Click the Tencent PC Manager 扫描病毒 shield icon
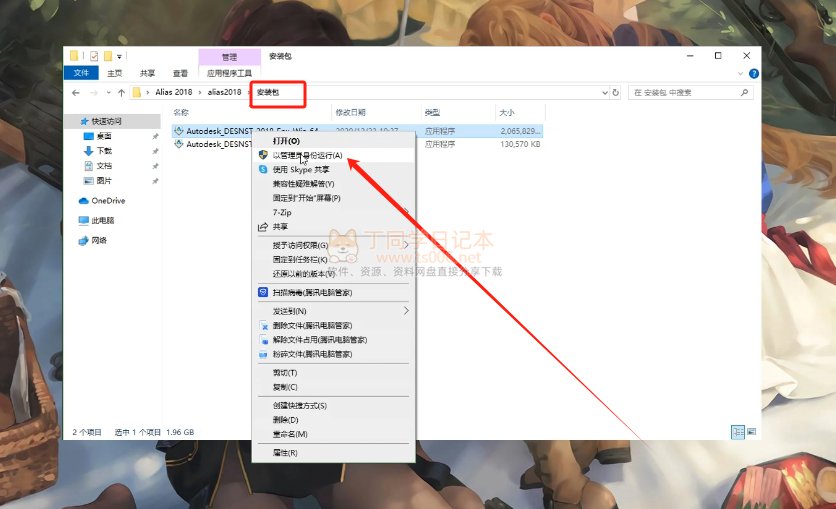Screen dimensions: 836x509 263,292
